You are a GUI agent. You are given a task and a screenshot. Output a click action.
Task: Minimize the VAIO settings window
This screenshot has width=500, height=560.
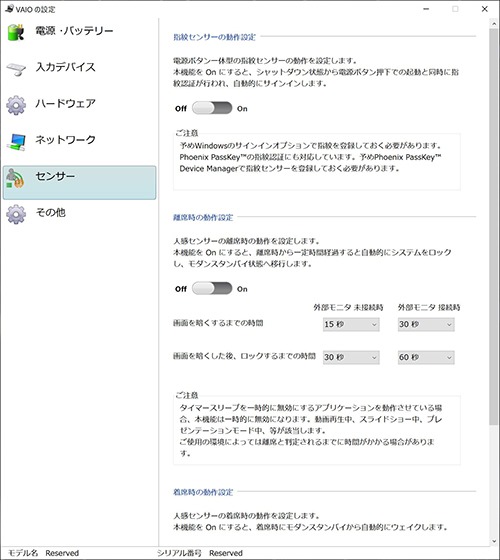click(x=426, y=9)
